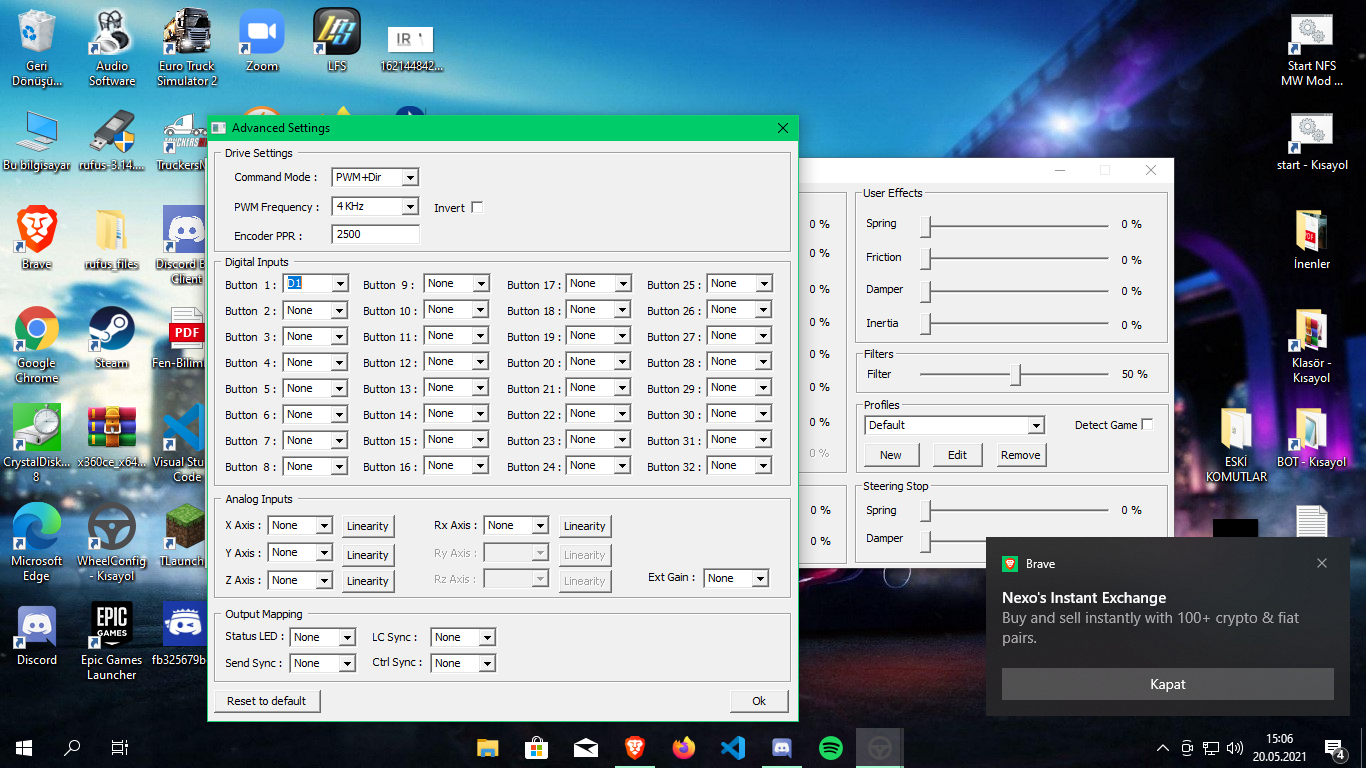Viewport: 1366px width, 768px height.
Task: Click the Remove profile button
Action: click(1020, 455)
